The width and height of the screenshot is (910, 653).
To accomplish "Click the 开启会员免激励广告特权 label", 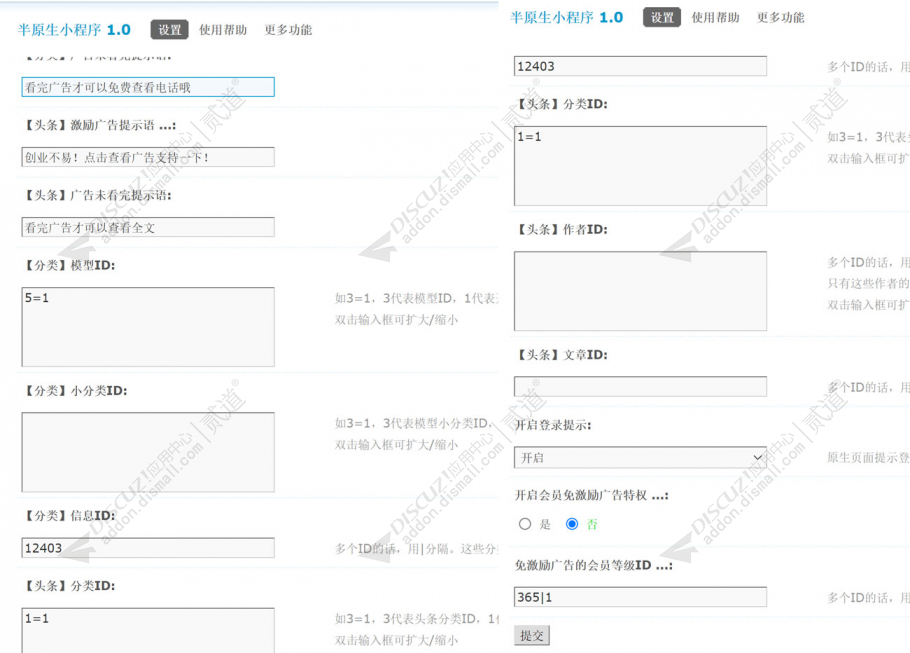I will click(591, 495).
